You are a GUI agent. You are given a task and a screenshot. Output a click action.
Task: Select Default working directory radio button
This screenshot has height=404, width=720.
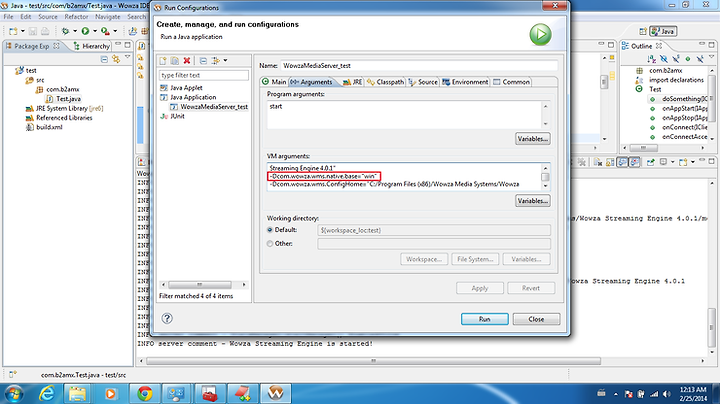pyautogui.click(x=270, y=230)
